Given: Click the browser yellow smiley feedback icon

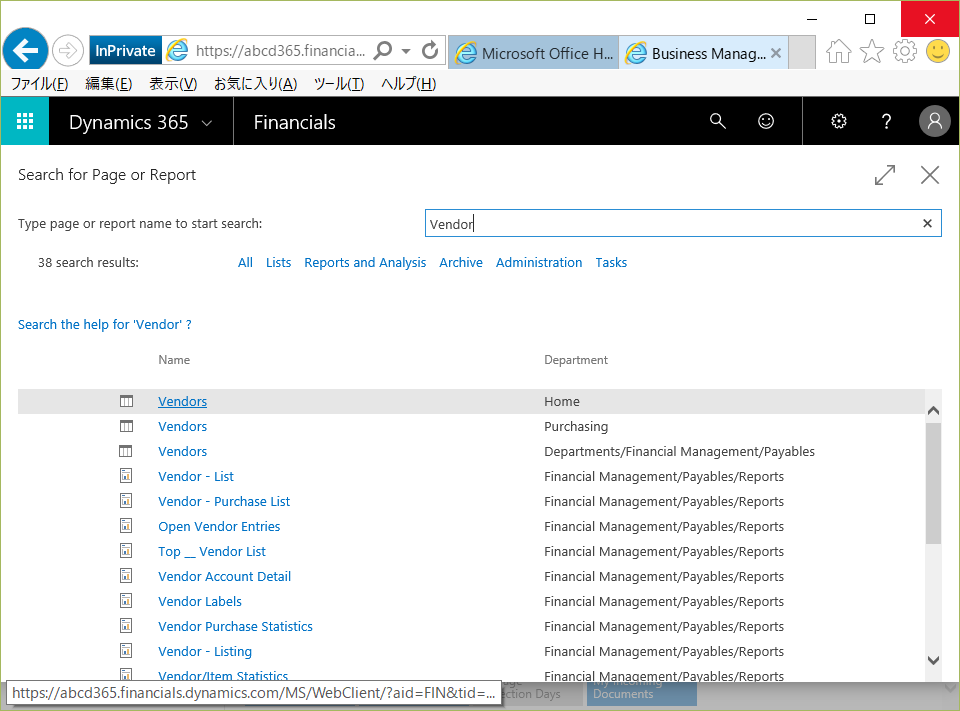Looking at the screenshot, I should pyautogui.click(x=937, y=51).
